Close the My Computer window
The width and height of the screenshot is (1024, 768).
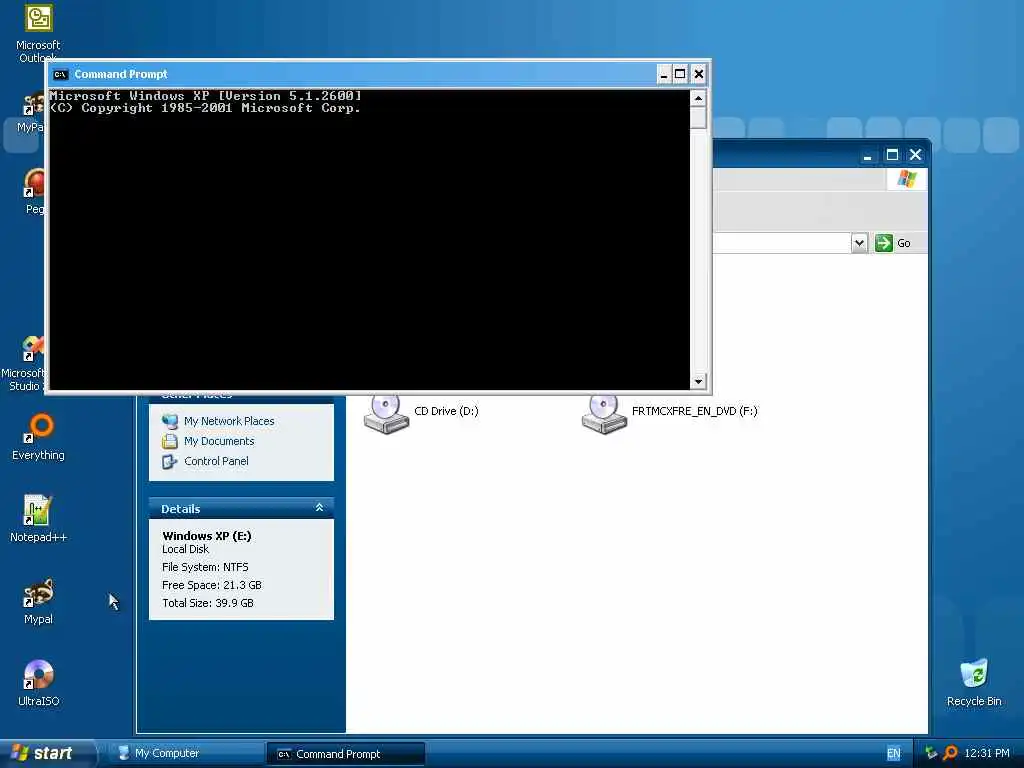tap(916, 155)
